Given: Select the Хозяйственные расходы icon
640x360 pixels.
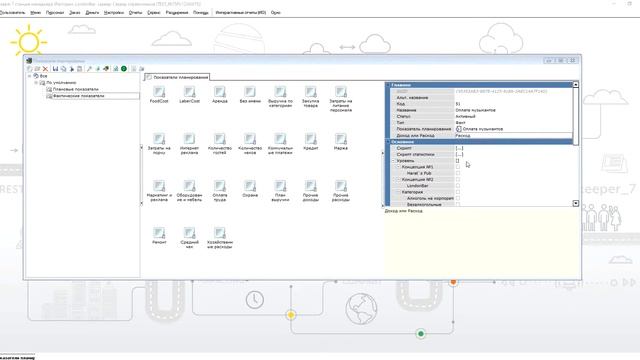Looking at the screenshot, I should click(x=220, y=233).
